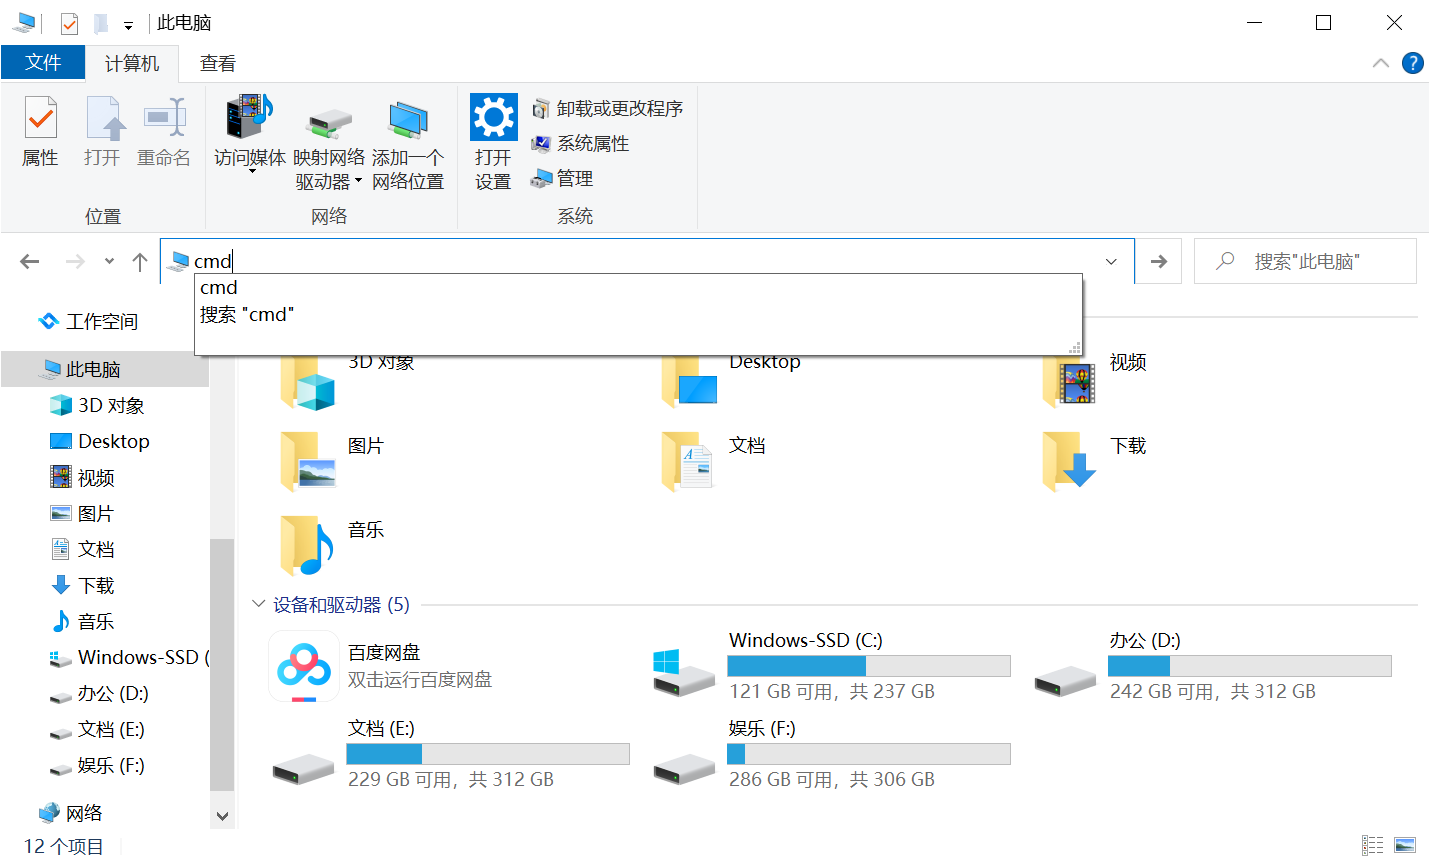Switch to the 查看 tab
The width and height of the screenshot is (1430, 865).
tap(218, 62)
